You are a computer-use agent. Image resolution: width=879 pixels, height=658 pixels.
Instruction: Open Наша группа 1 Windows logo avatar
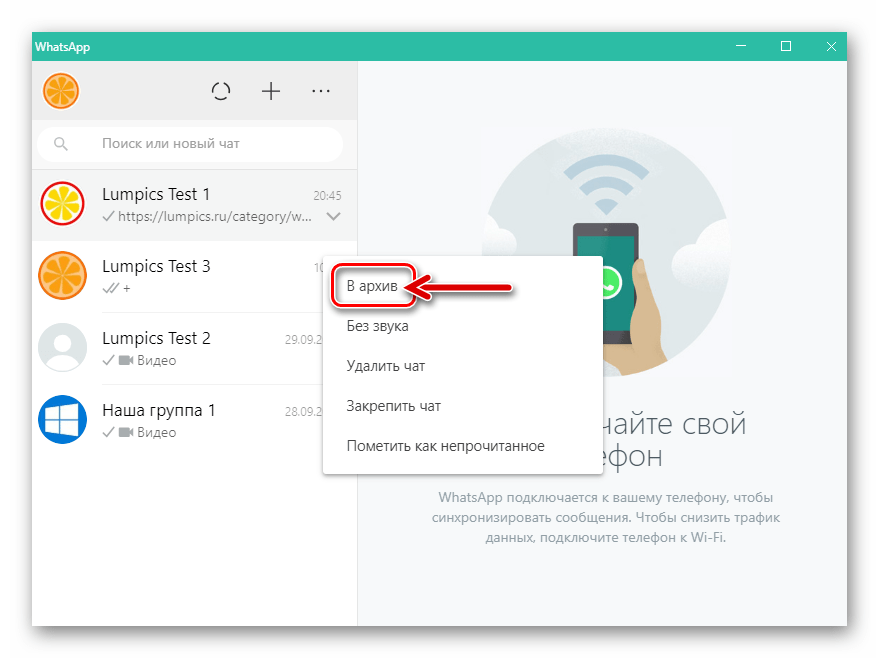click(x=62, y=419)
